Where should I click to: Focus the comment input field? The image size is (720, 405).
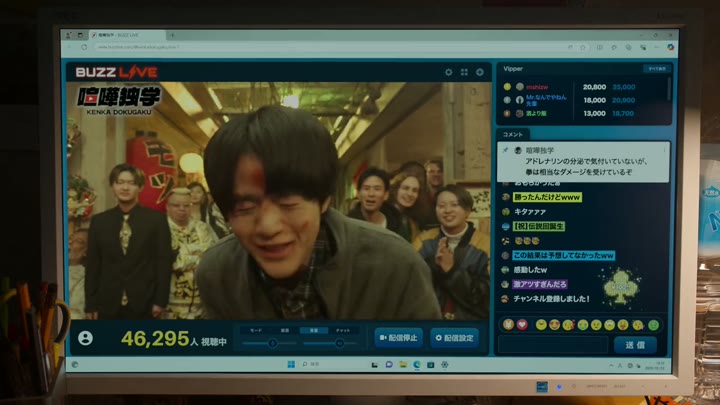pyautogui.click(x=553, y=345)
